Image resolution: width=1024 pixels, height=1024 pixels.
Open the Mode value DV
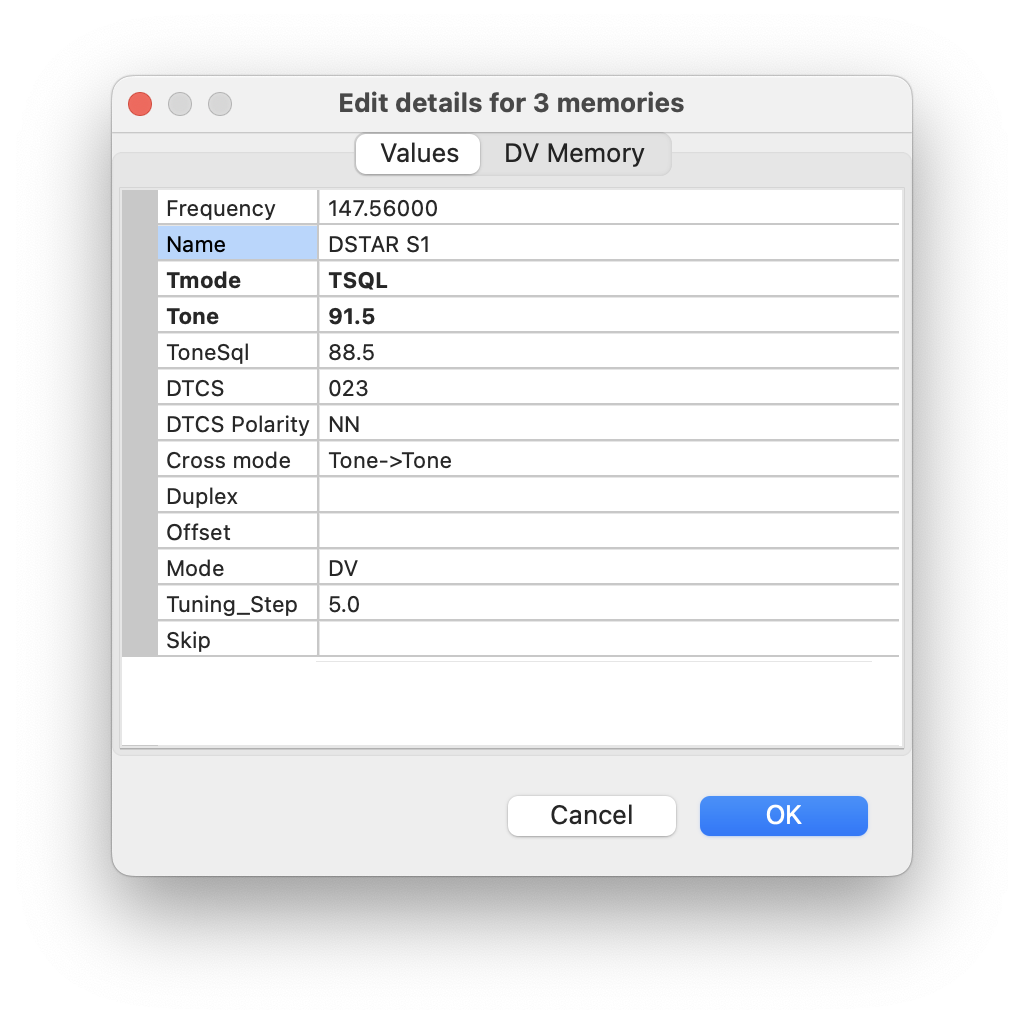click(x=609, y=568)
